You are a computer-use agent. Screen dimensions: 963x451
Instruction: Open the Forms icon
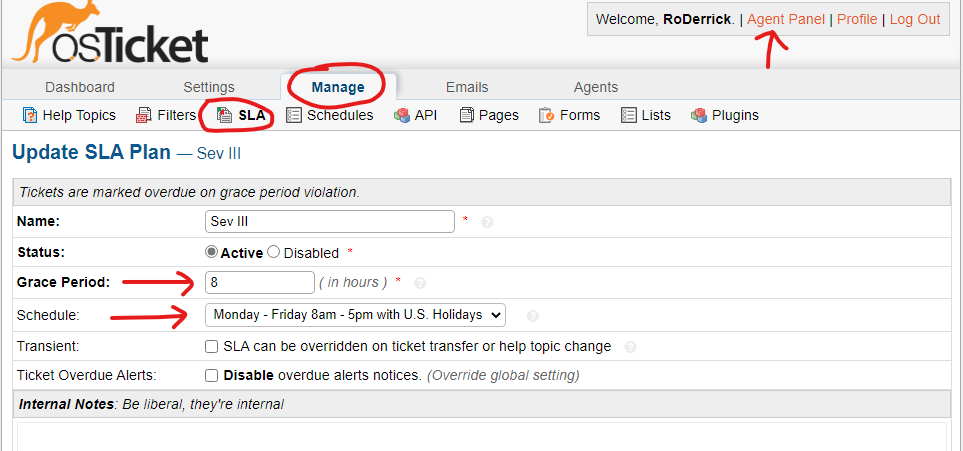click(x=547, y=116)
